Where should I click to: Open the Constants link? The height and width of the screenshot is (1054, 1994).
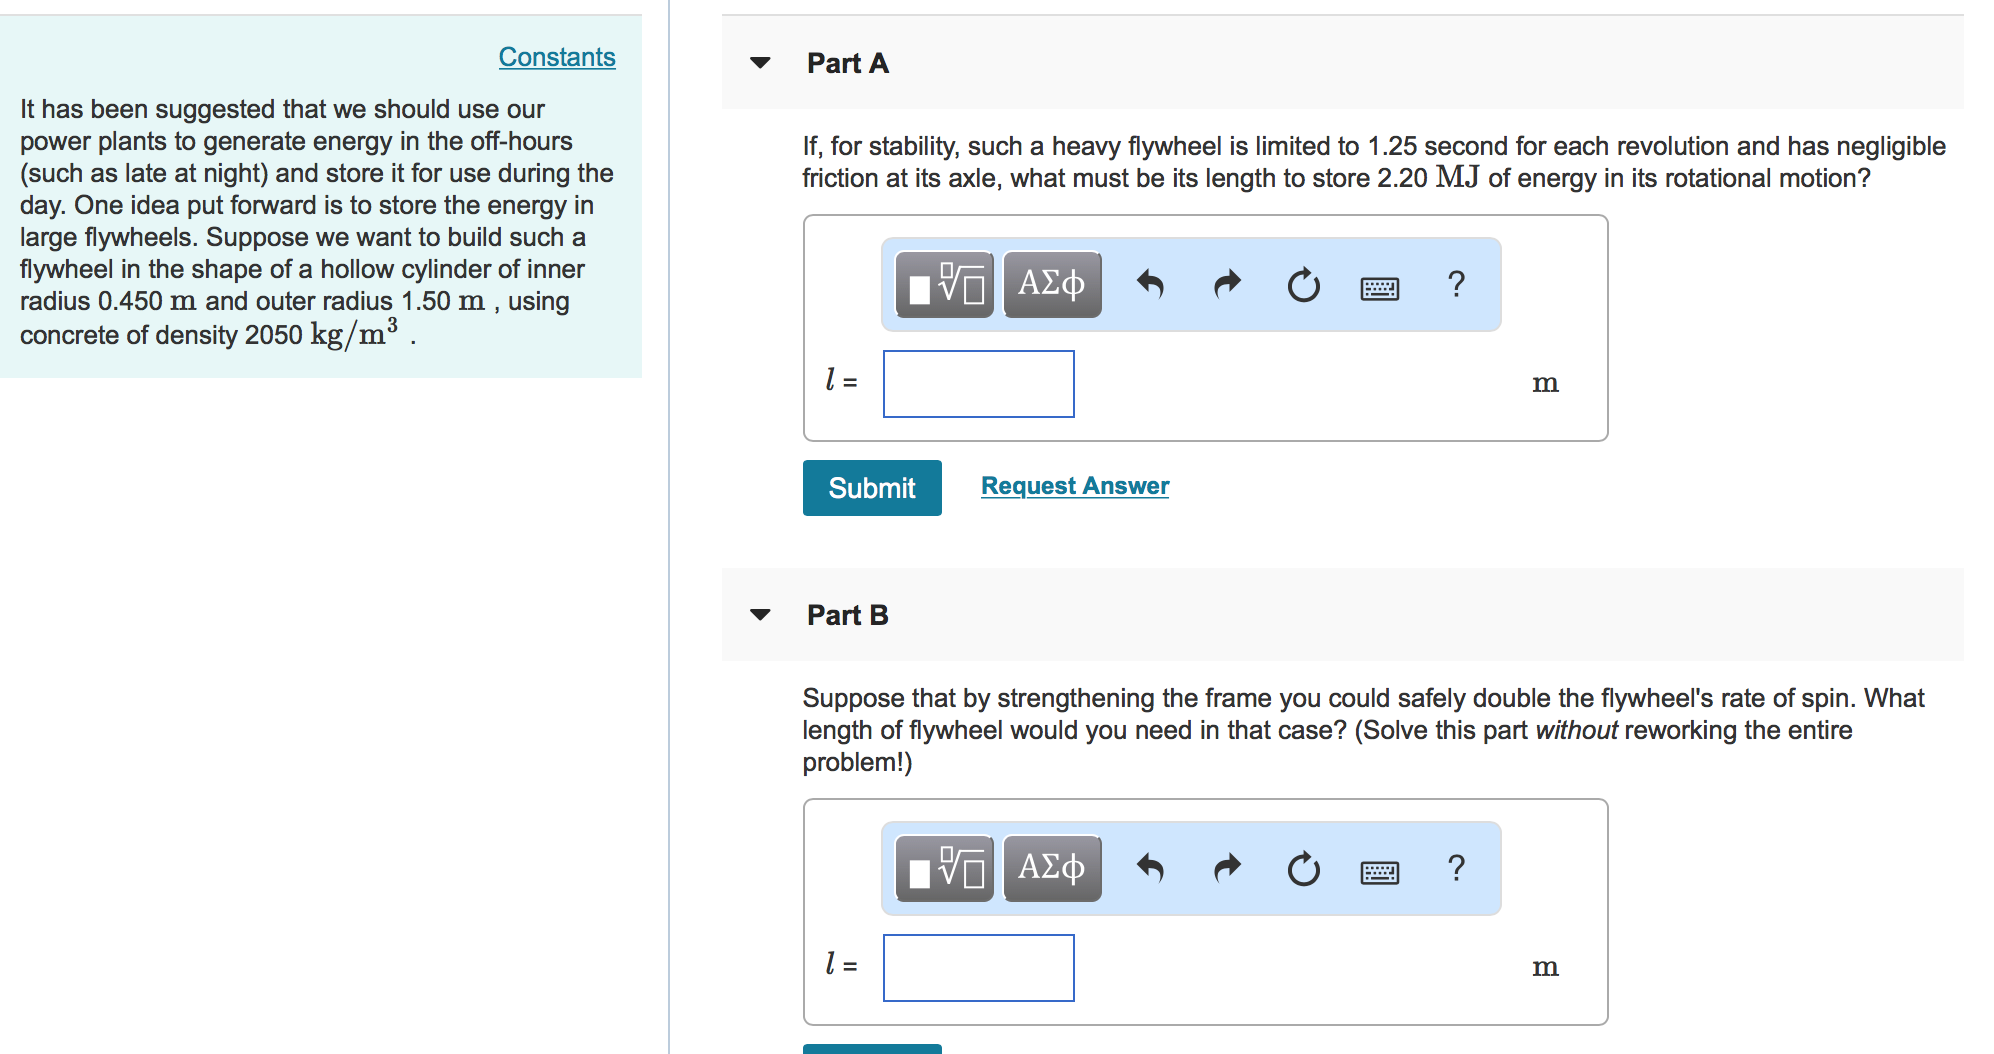[556, 57]
